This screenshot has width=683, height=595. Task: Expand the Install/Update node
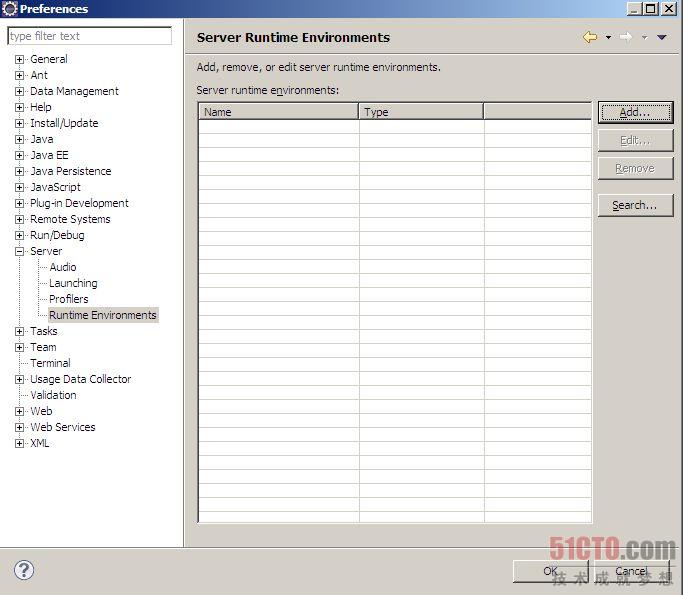19,123
